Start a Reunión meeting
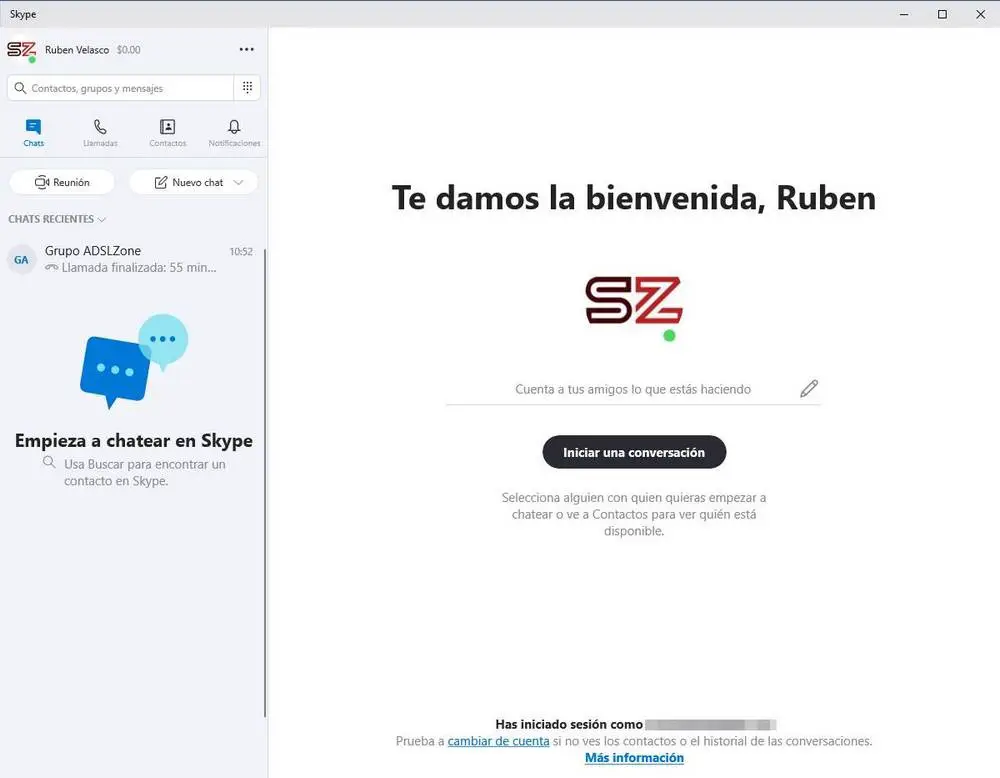 tap(62, 182)
